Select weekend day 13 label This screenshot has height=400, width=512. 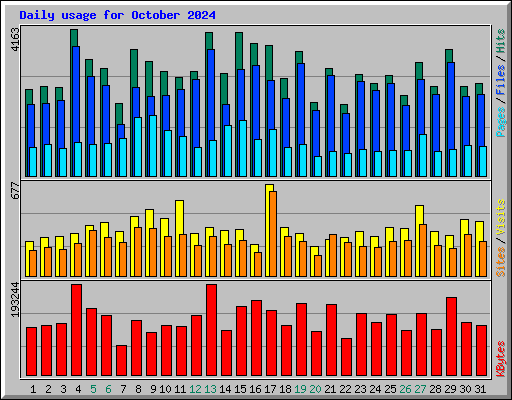click(210, 389)
